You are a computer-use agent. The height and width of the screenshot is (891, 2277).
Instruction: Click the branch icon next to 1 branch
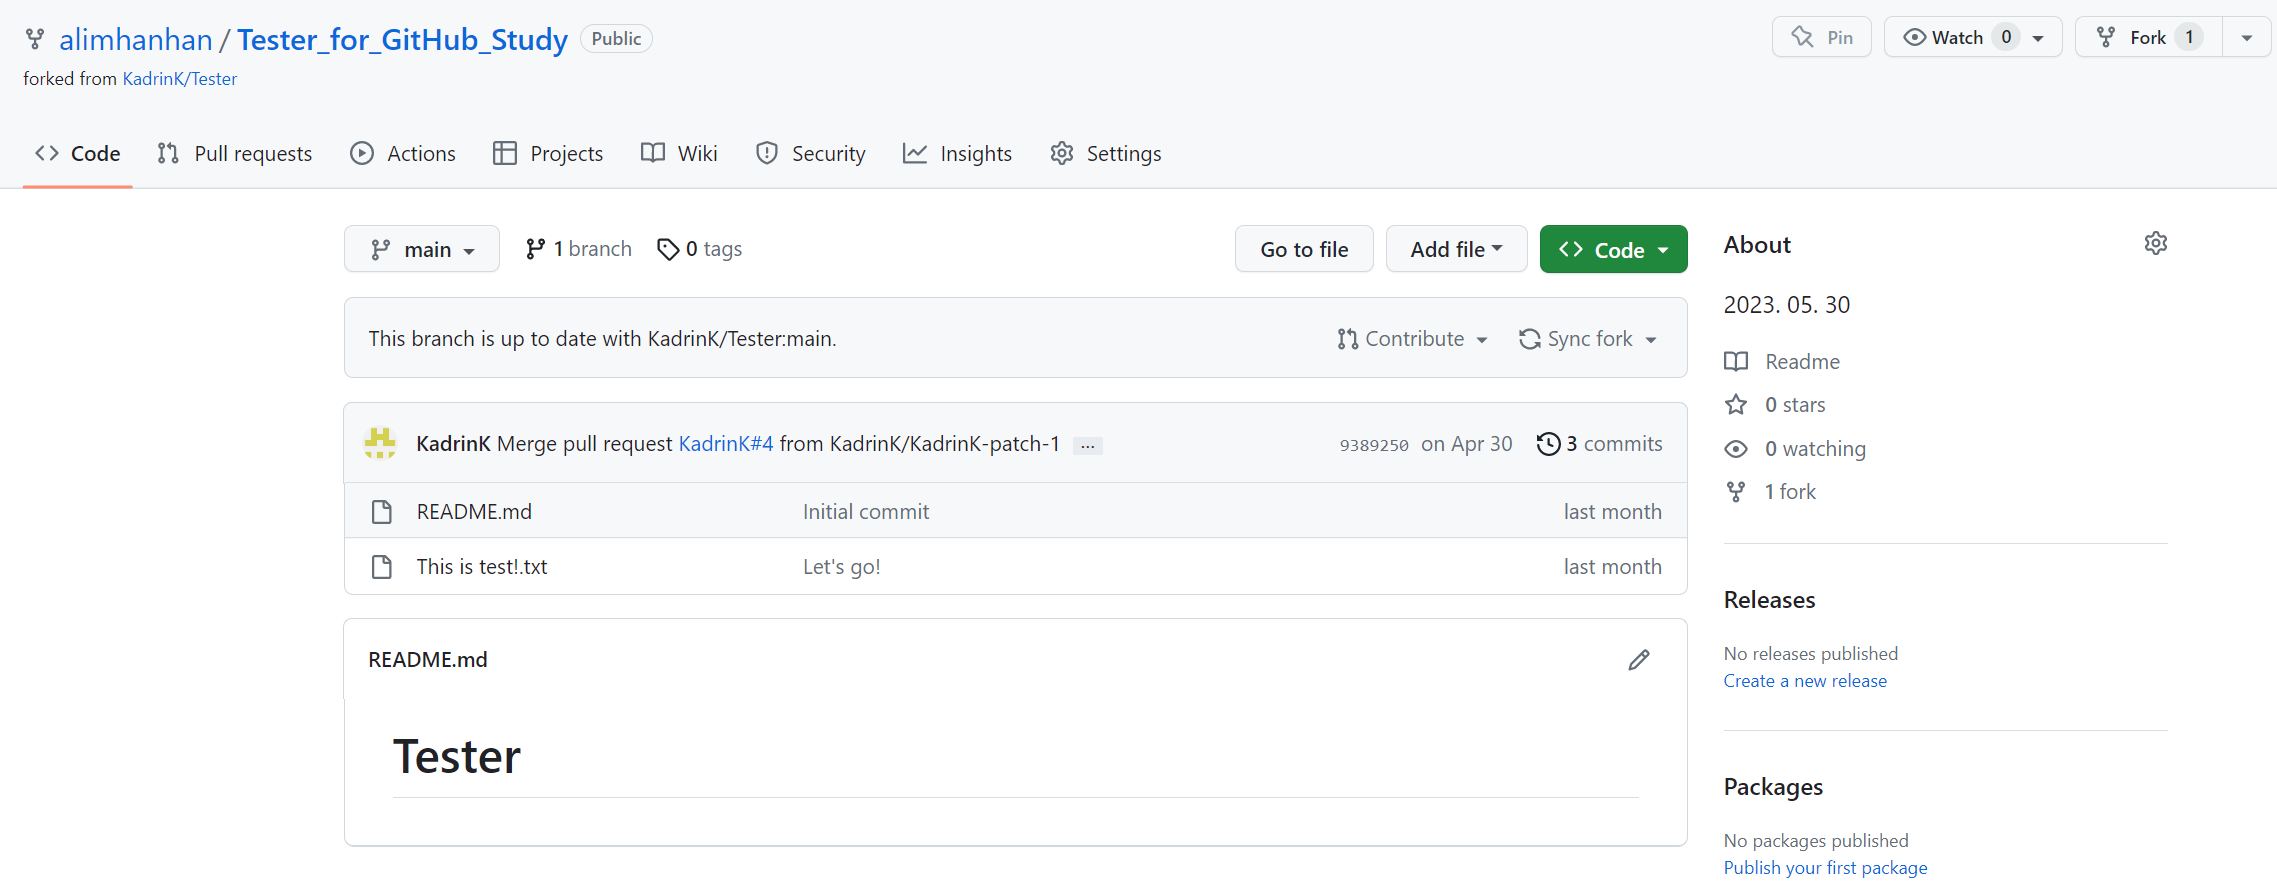(x=536, y=249)
